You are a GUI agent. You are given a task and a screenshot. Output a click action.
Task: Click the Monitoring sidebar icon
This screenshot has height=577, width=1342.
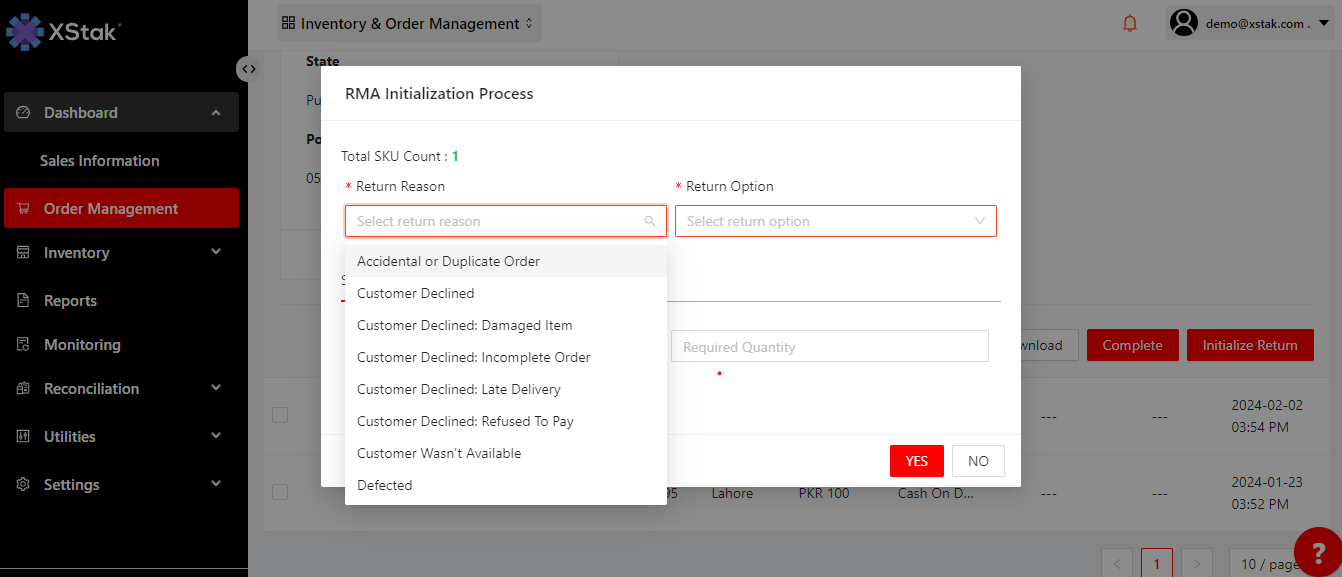[x=23, y=344]
